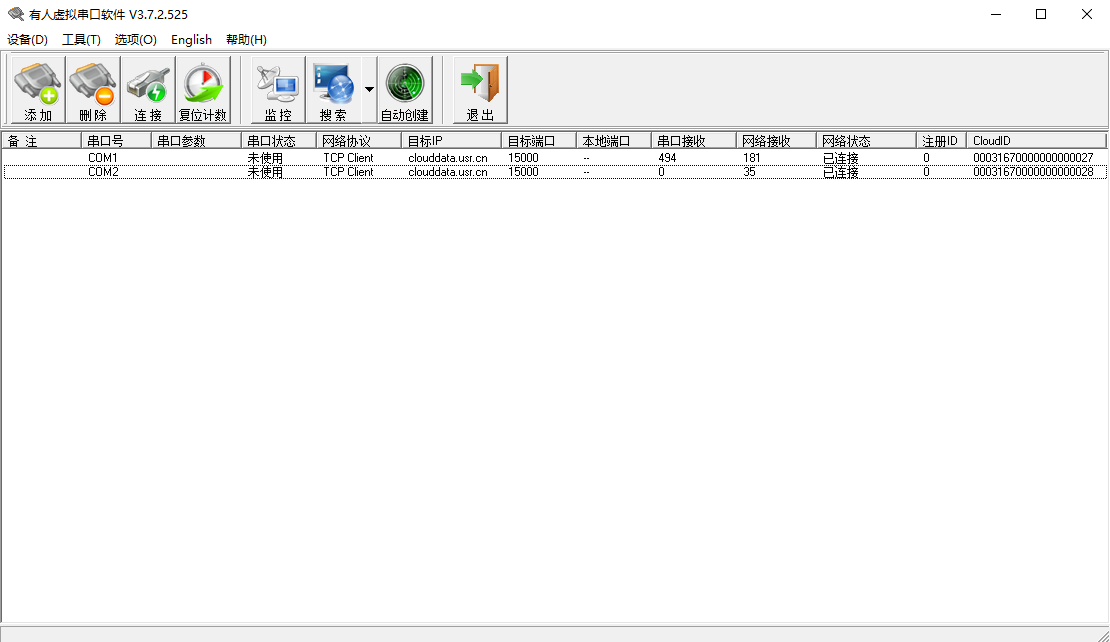This screenshot has width=1110, height=642.
Task: Click the 自动创建 (Auto create) radar icon
Action: (x=405, y=89)
